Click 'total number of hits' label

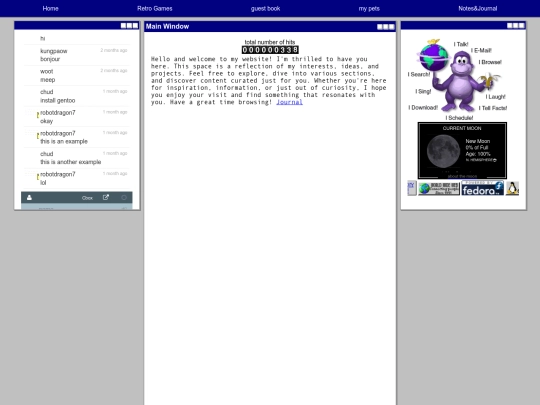[x=270, y=42]
